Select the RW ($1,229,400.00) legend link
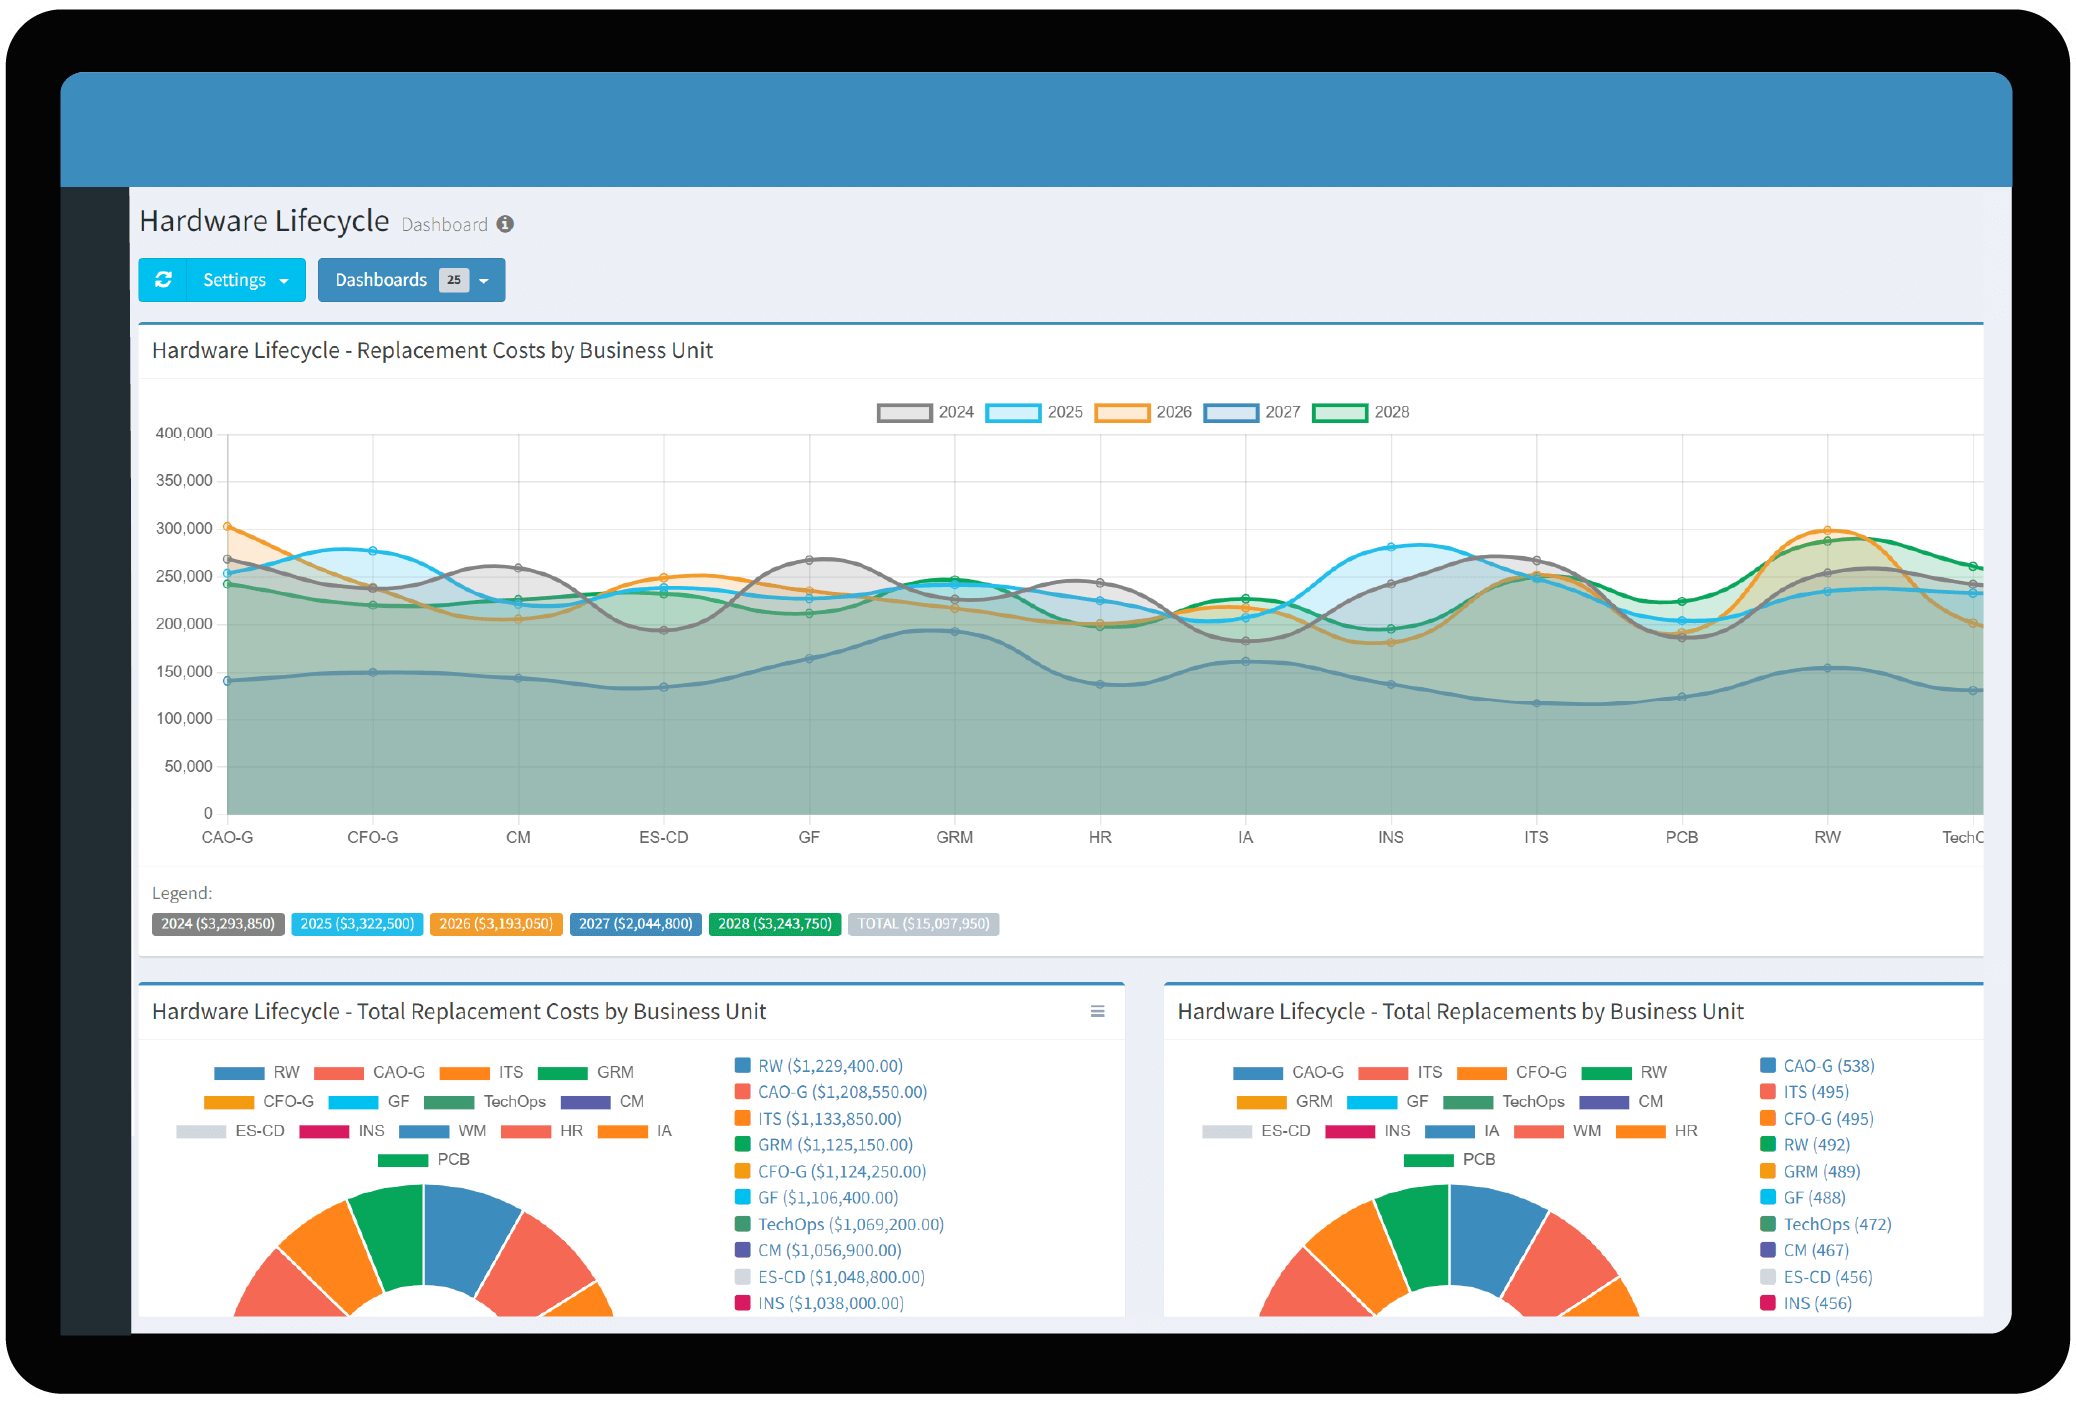 [831, 1065]
